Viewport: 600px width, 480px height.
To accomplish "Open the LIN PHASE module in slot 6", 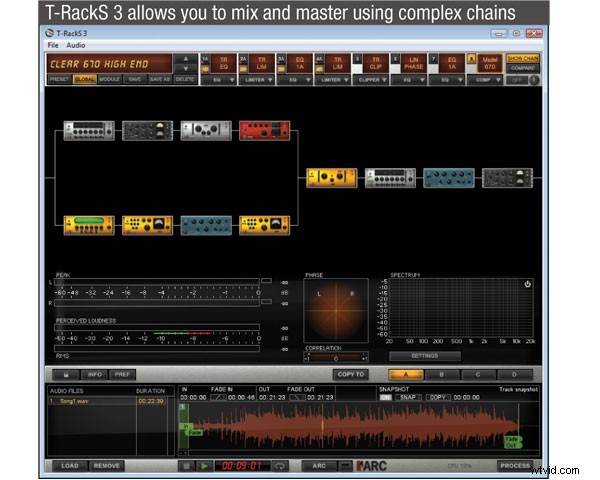I will (413, 64).
